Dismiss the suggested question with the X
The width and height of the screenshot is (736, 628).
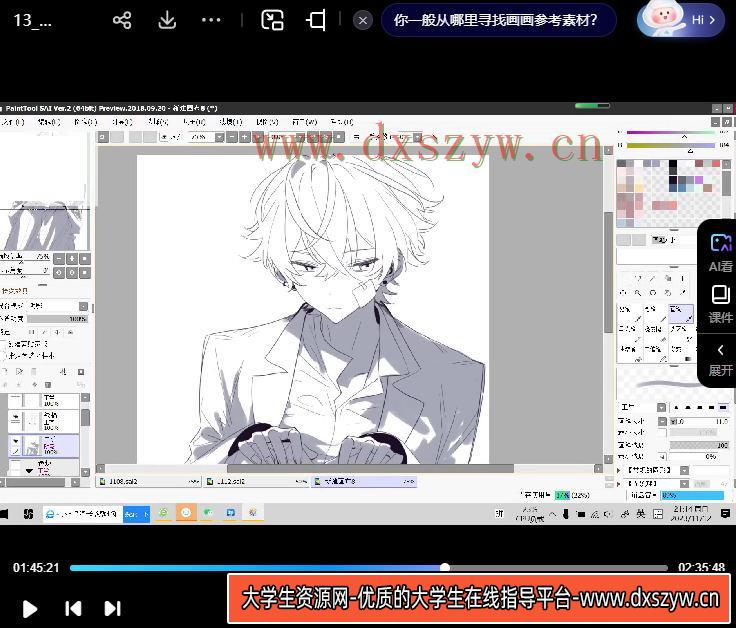coord(363,21)
